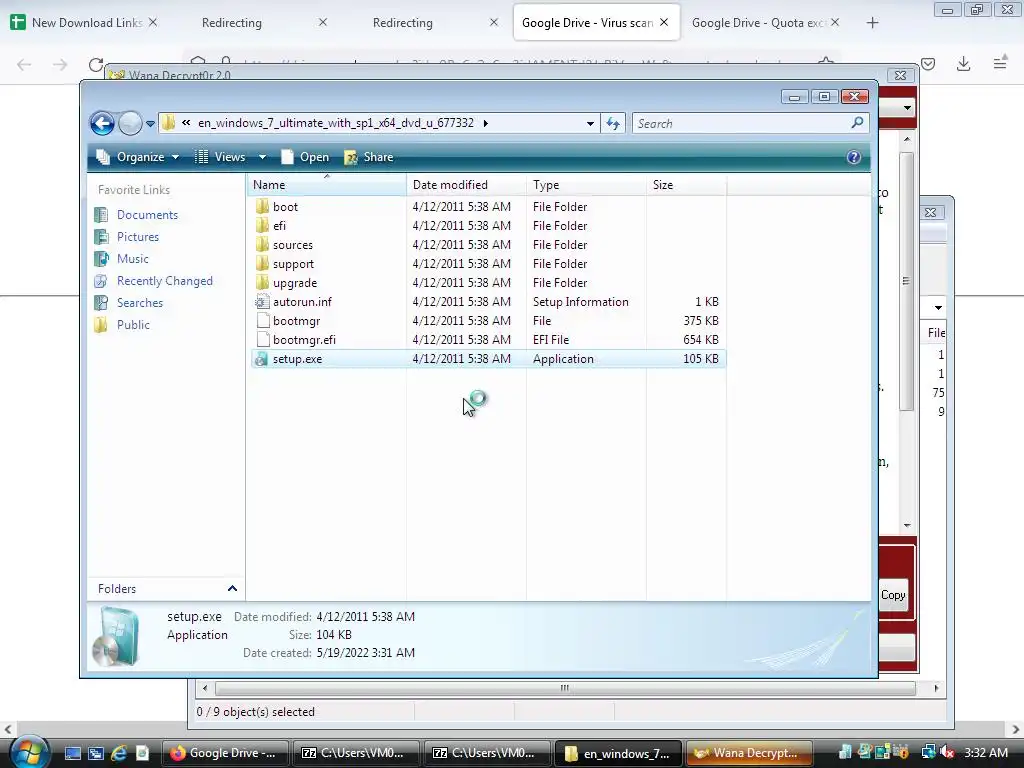Open Public in Favorite Links
Screen dimensions: 1024x768
point(133,325)
